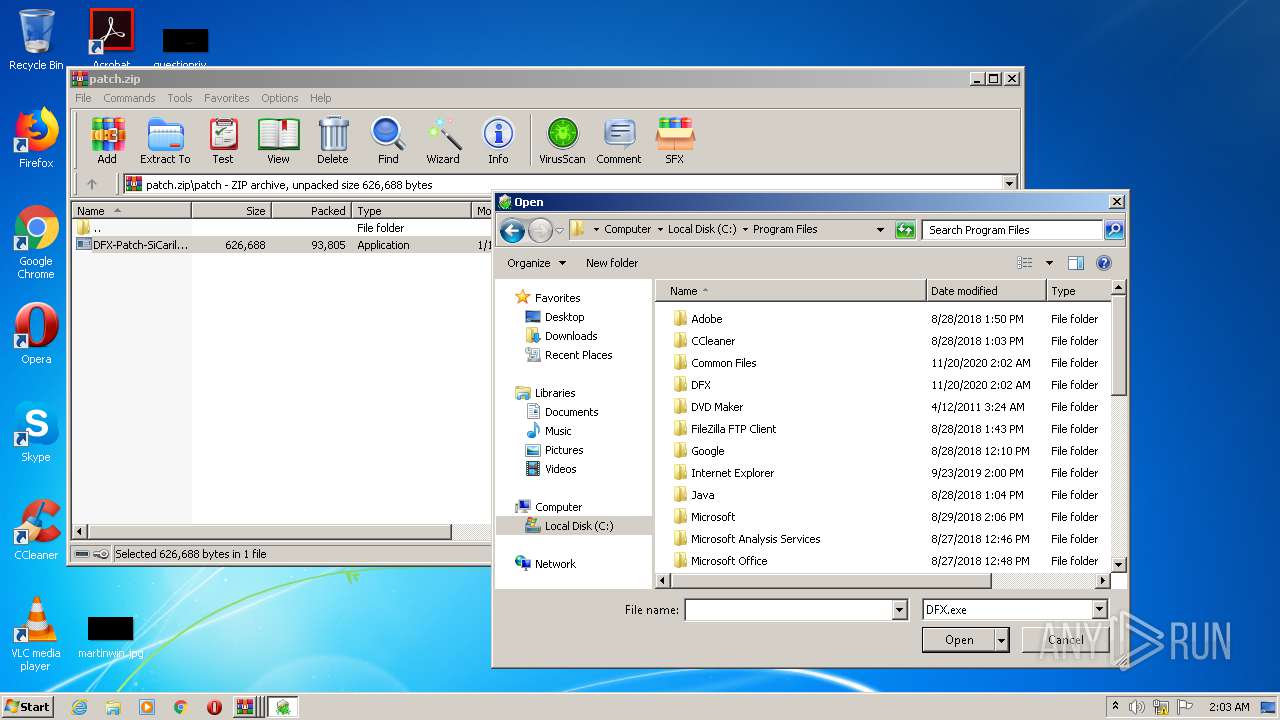Select Downloads in the navigation pane
The height and width of the screenshot is (720, 1280).
click(x=571, y=336)
